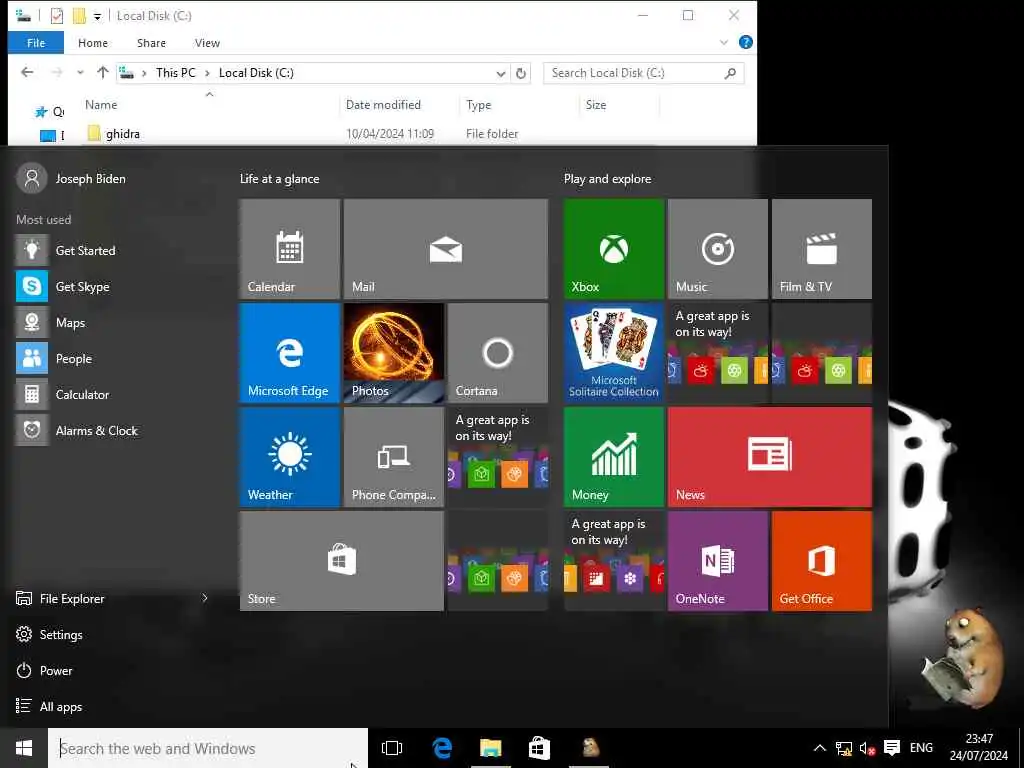Image resolution: width=1024 pixels, height=768 pixels.
Task: Open Explorer Help question mark icon
Action: pos(745,42)
